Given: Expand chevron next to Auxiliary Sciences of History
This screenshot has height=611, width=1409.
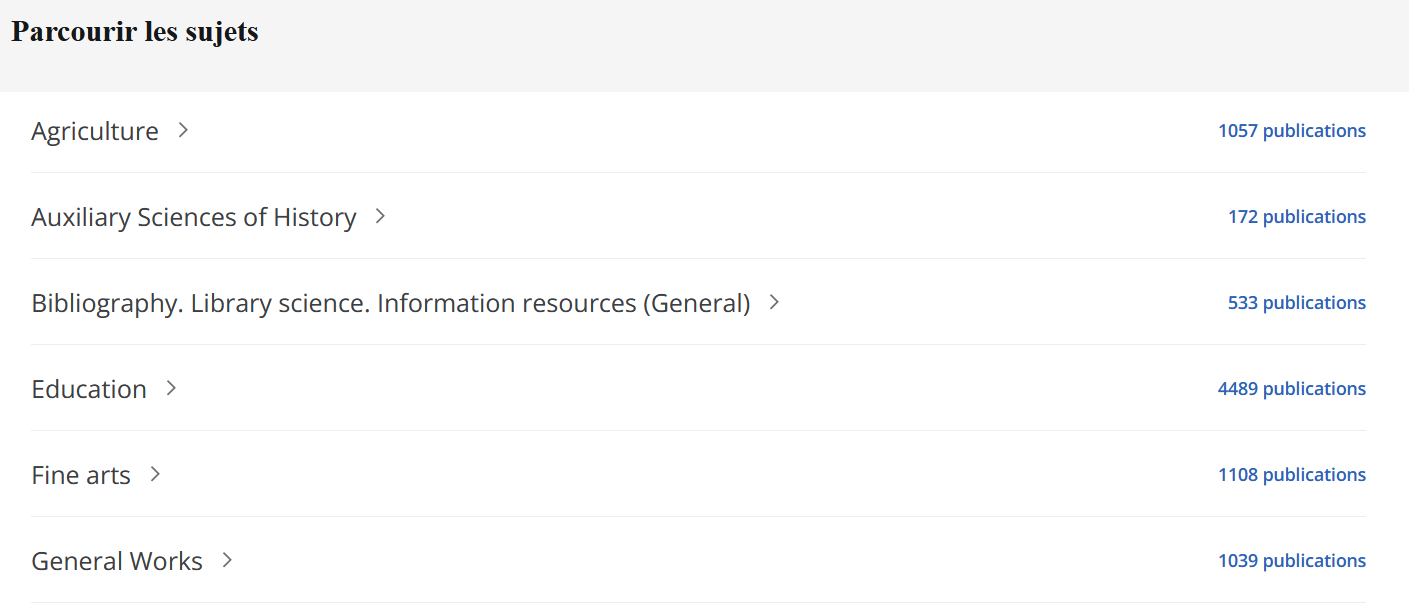Looking at the screenshot, I should [380, 216].
